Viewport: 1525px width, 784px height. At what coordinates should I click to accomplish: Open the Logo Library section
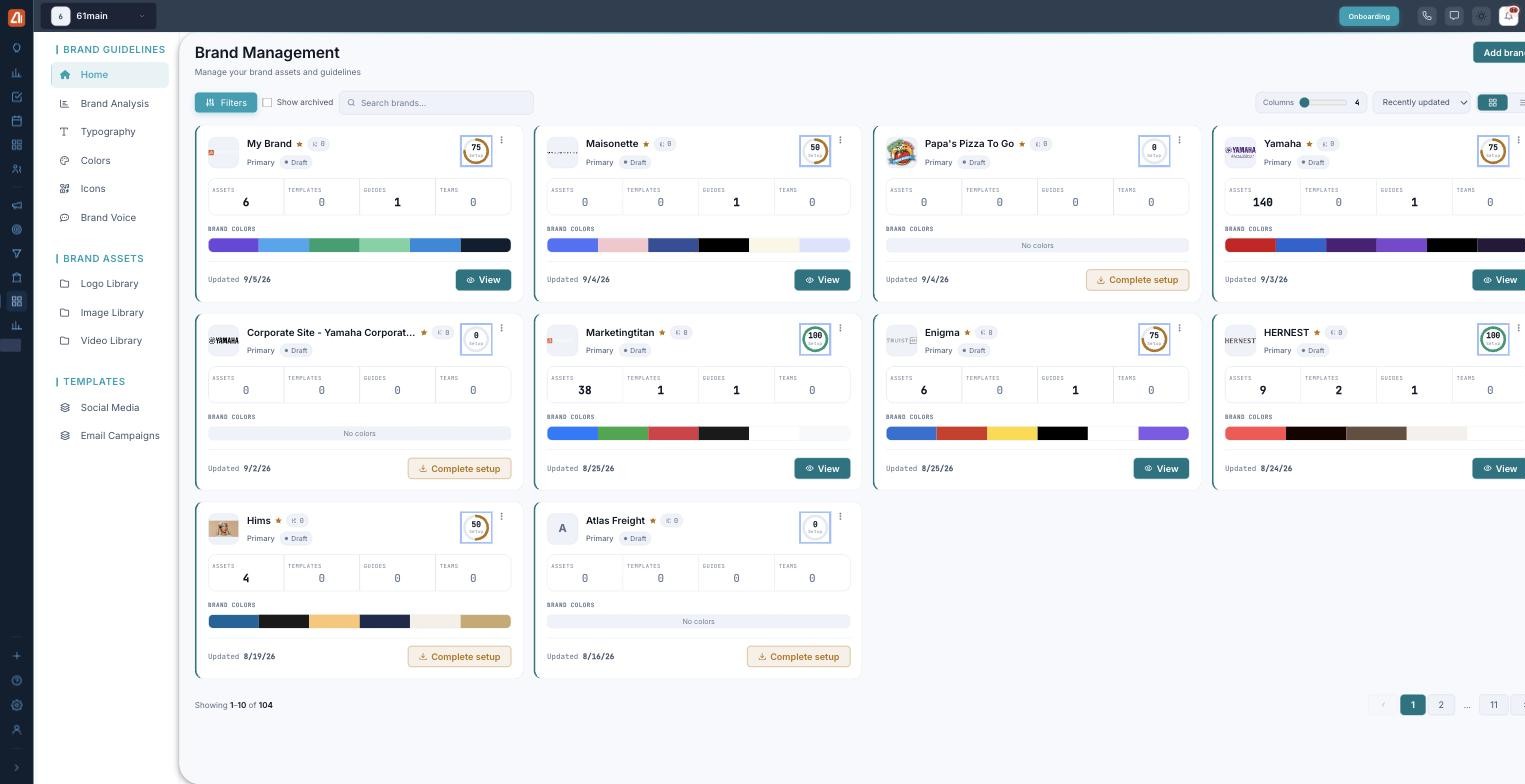[110, 284]
